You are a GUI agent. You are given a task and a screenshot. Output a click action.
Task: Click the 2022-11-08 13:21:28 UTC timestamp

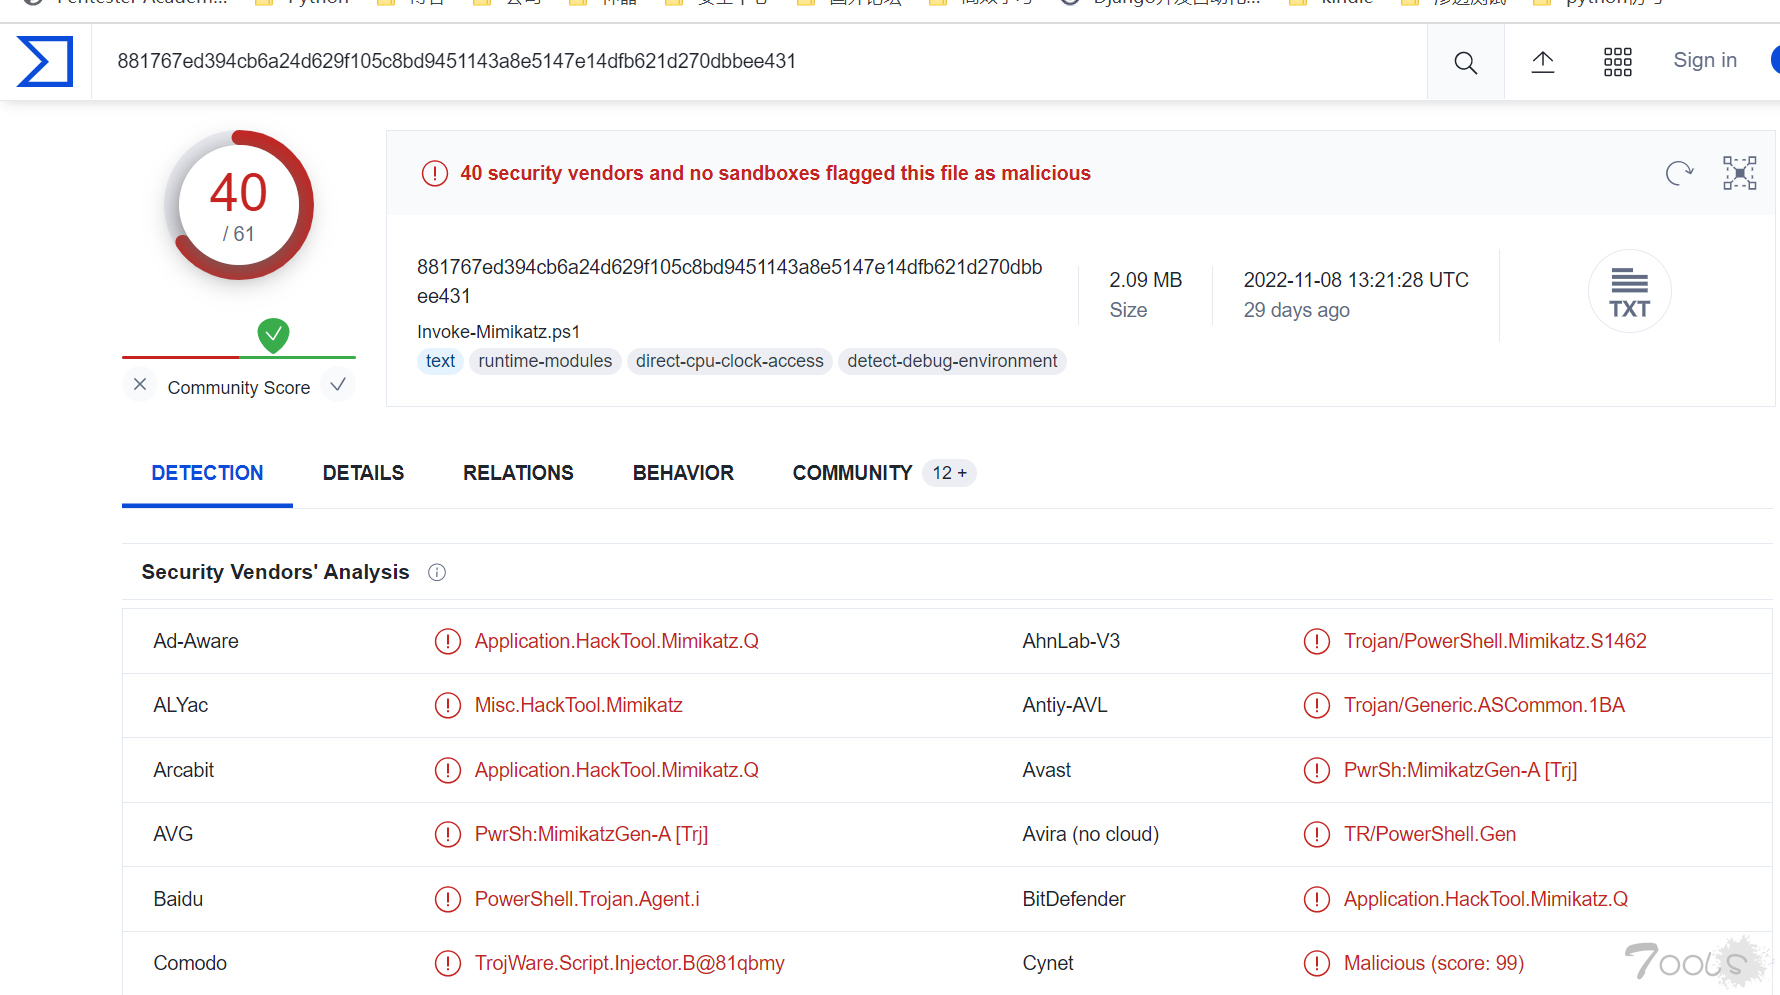point(1355,280)
